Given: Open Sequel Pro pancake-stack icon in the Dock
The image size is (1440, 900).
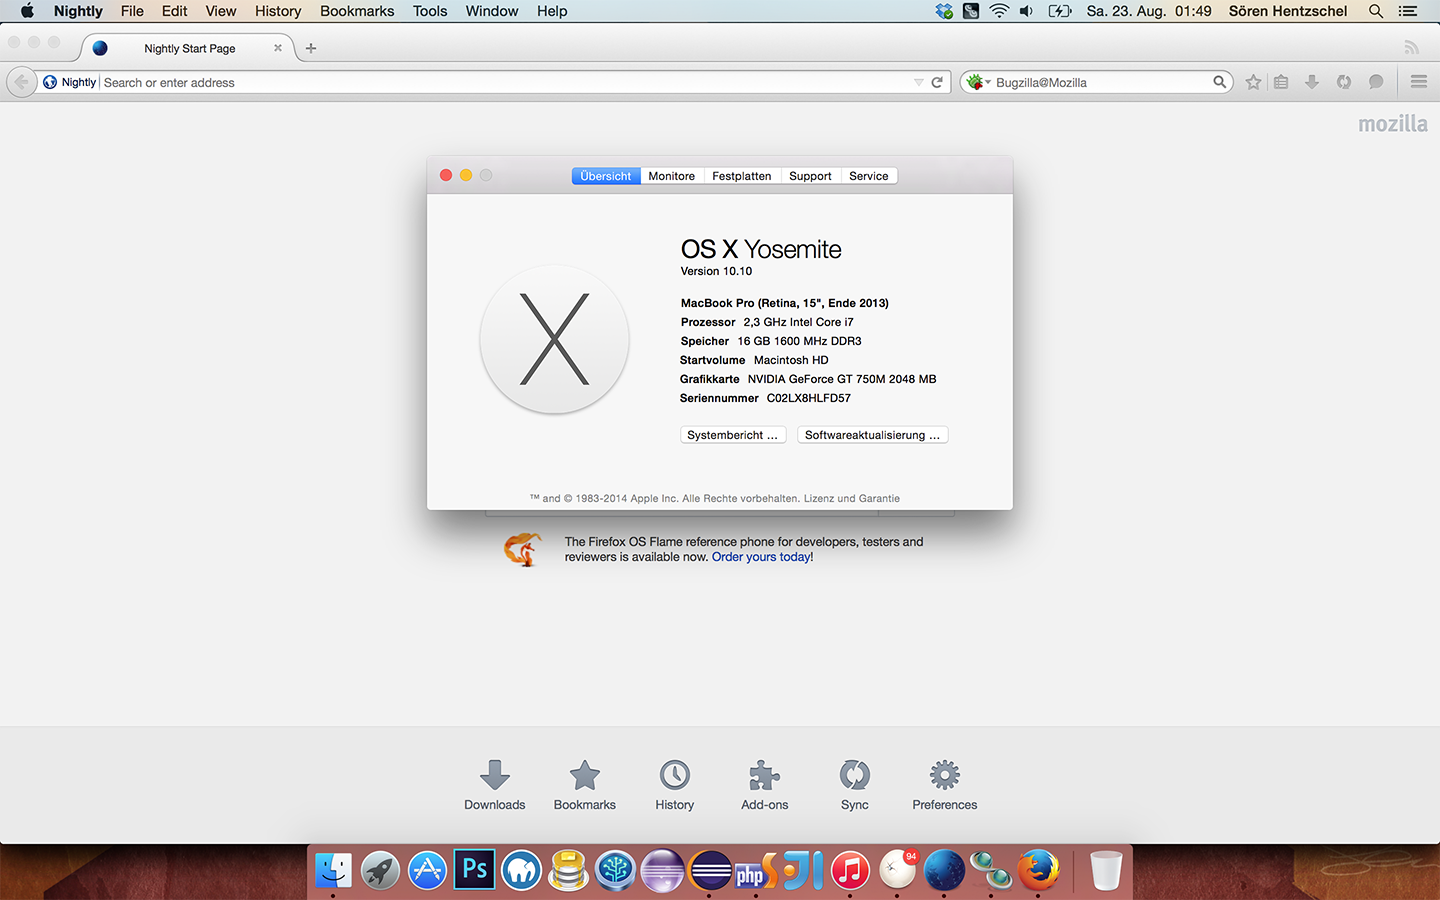Looking at the screenshot, I should [568, 870].
